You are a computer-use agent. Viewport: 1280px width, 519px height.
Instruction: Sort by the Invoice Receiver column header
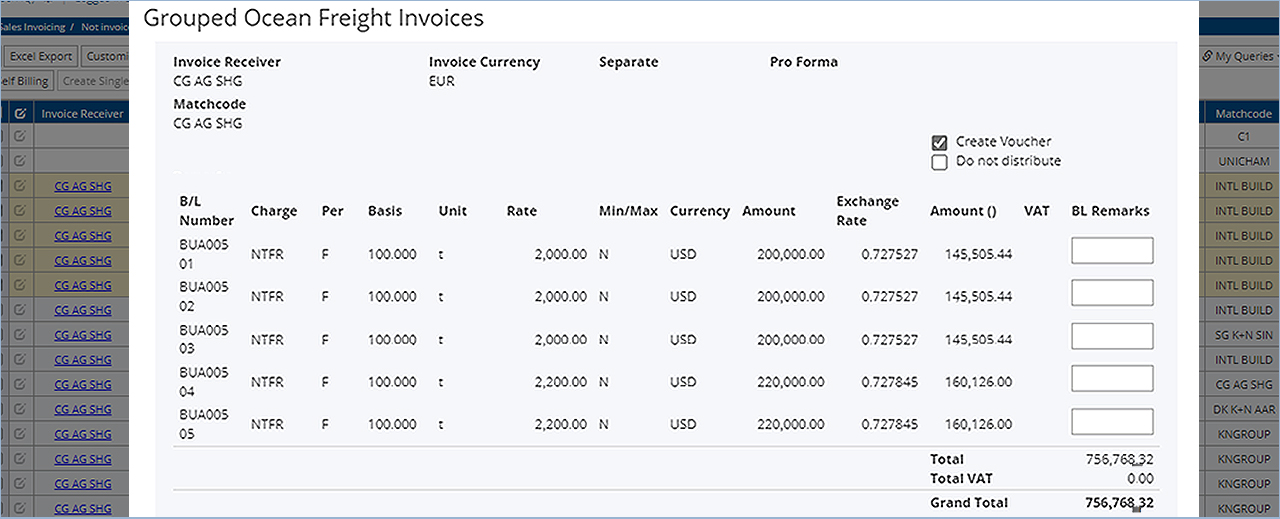pyautogui.click(x=83, y=114)
